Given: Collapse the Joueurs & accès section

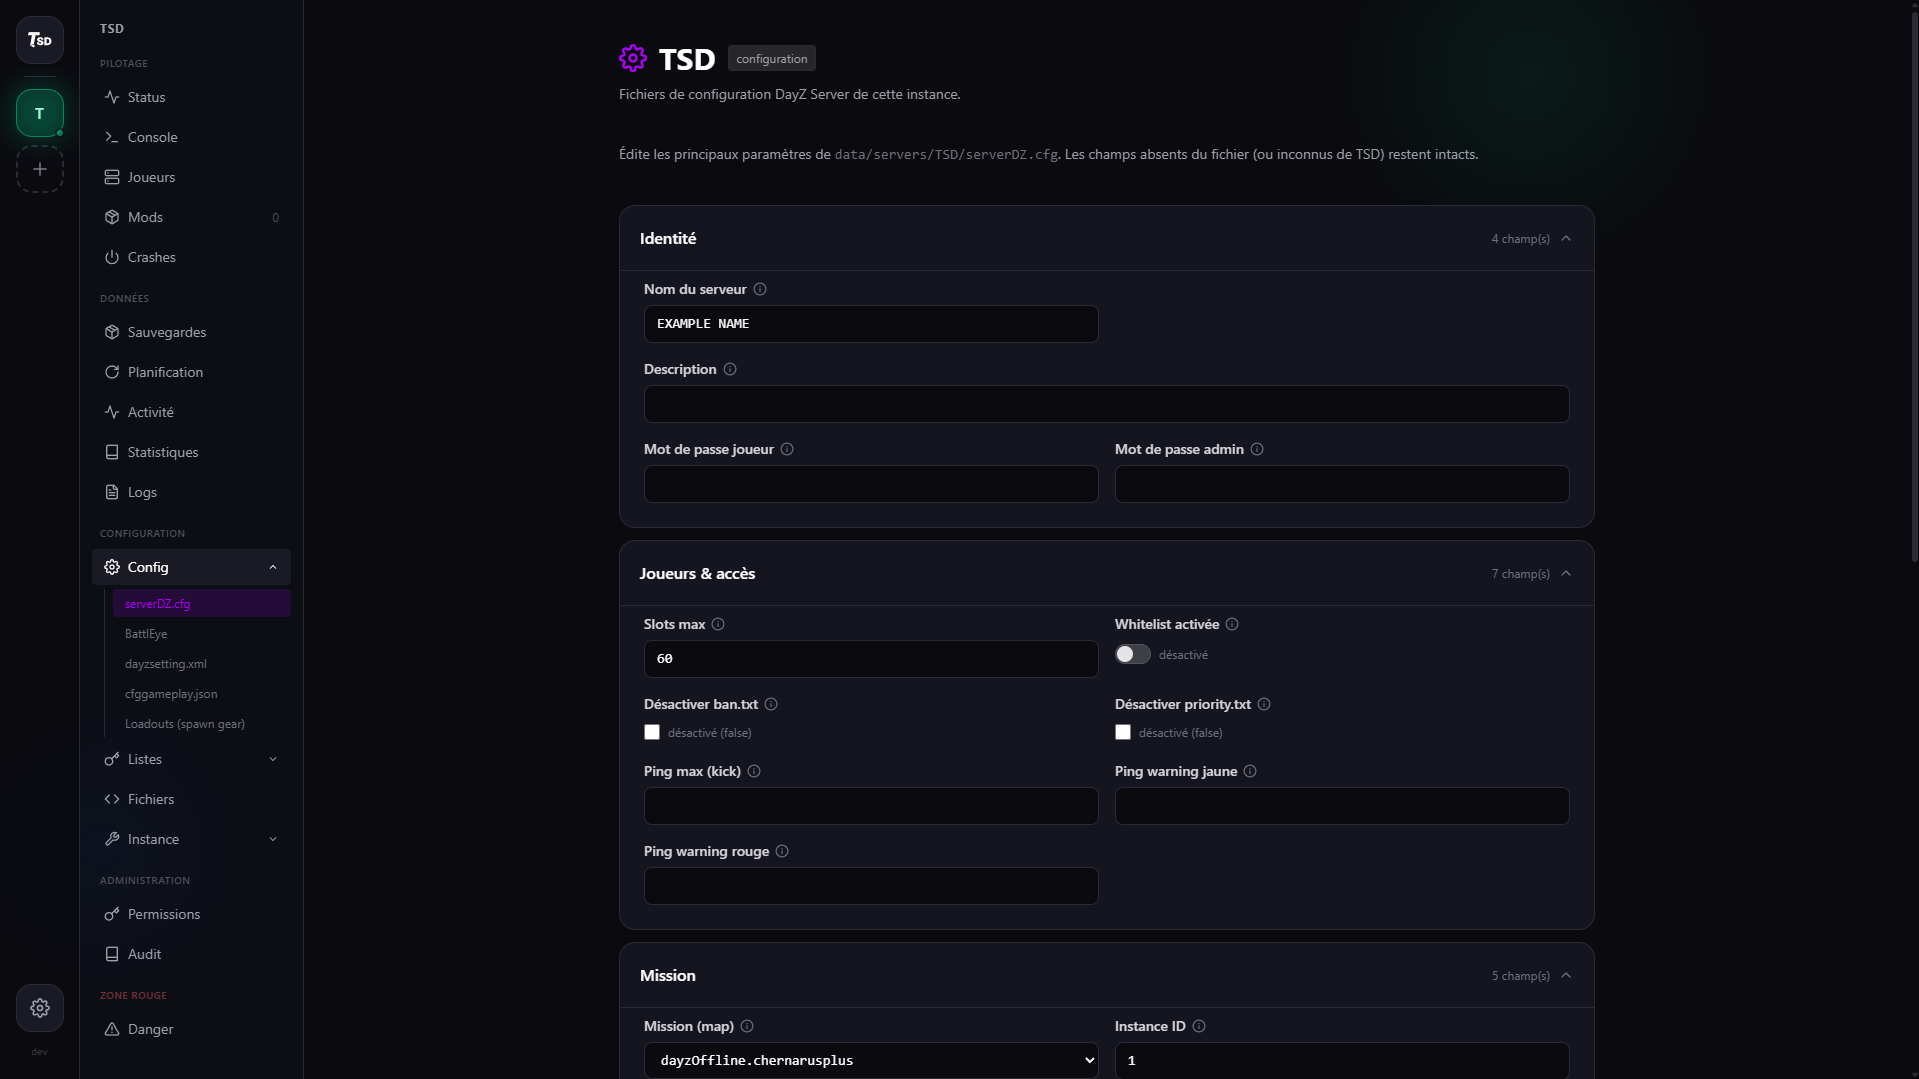Looking at the screenshot, I should point(1566,573).
